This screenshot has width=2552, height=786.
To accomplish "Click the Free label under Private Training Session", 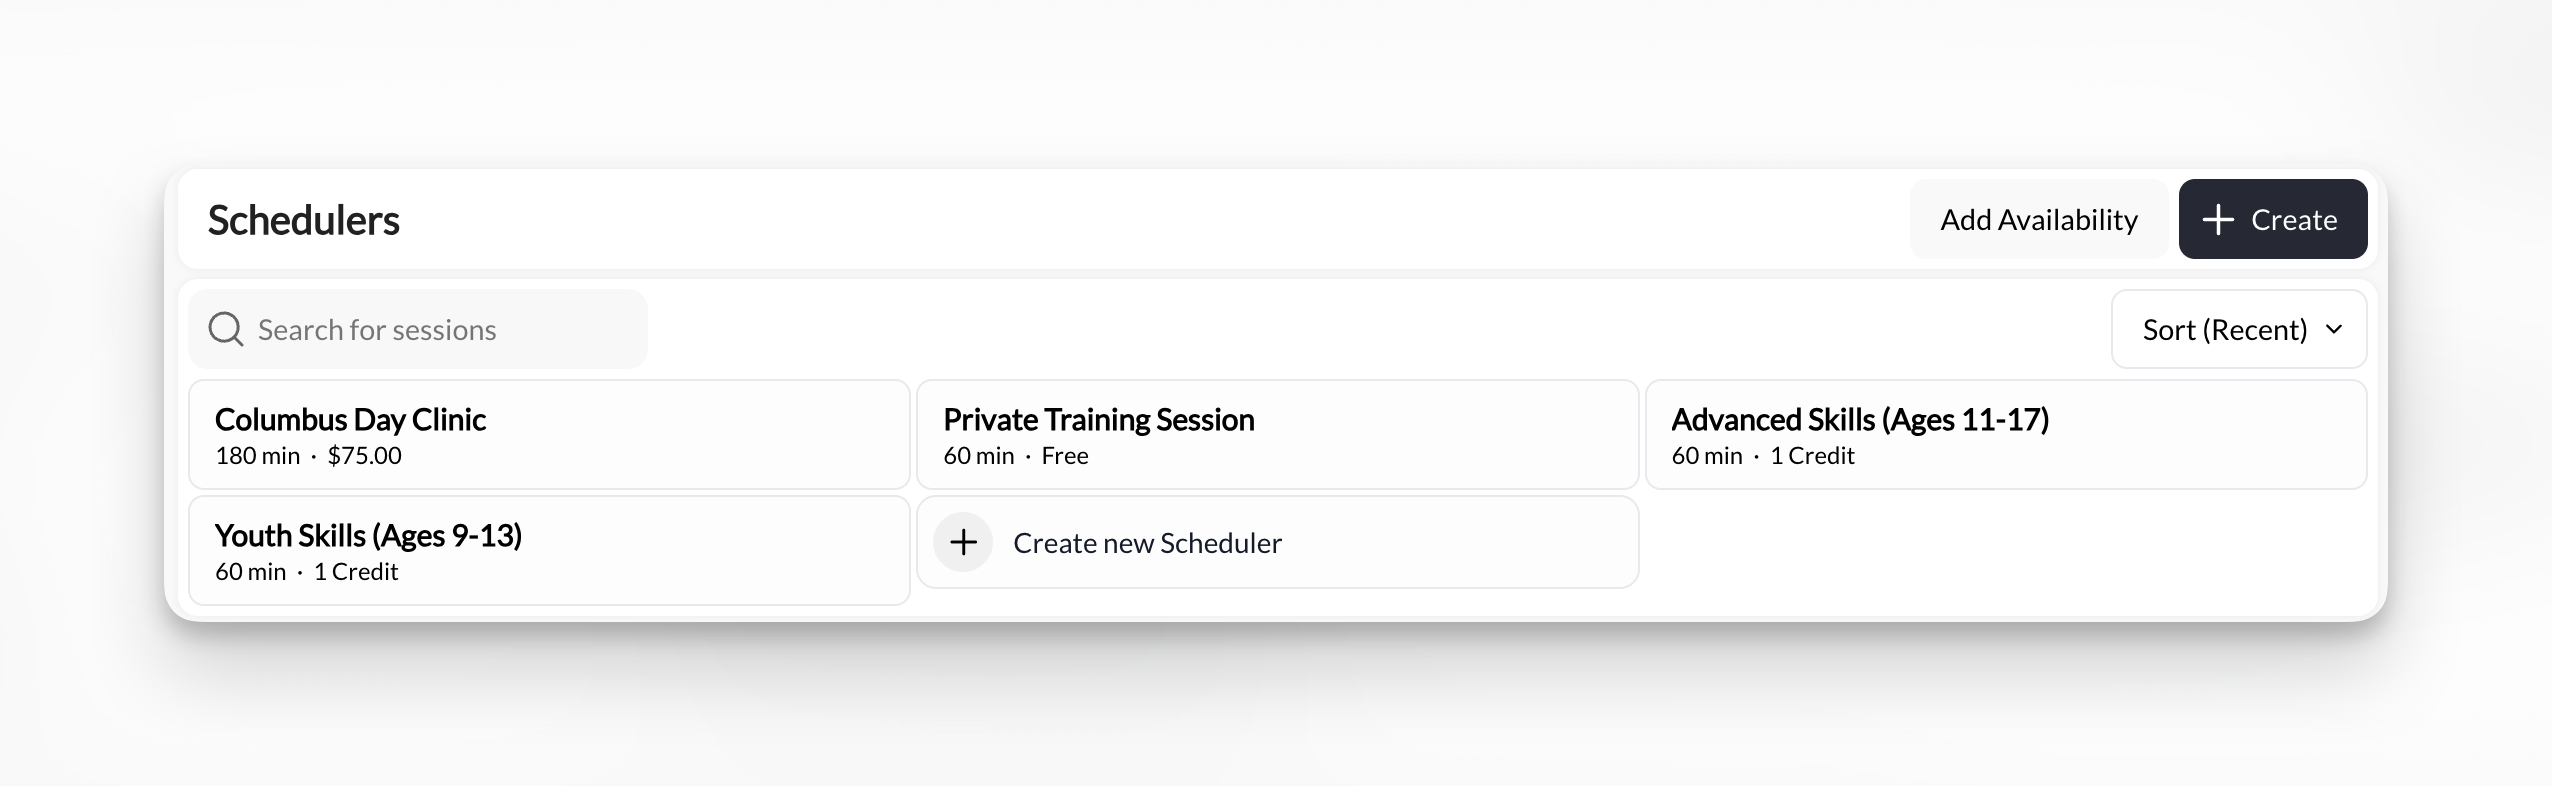I will (x=1066, y=455).
